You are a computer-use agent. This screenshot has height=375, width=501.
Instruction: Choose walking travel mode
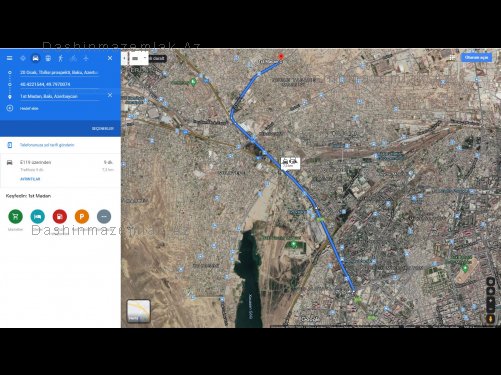tap(61, 58)
